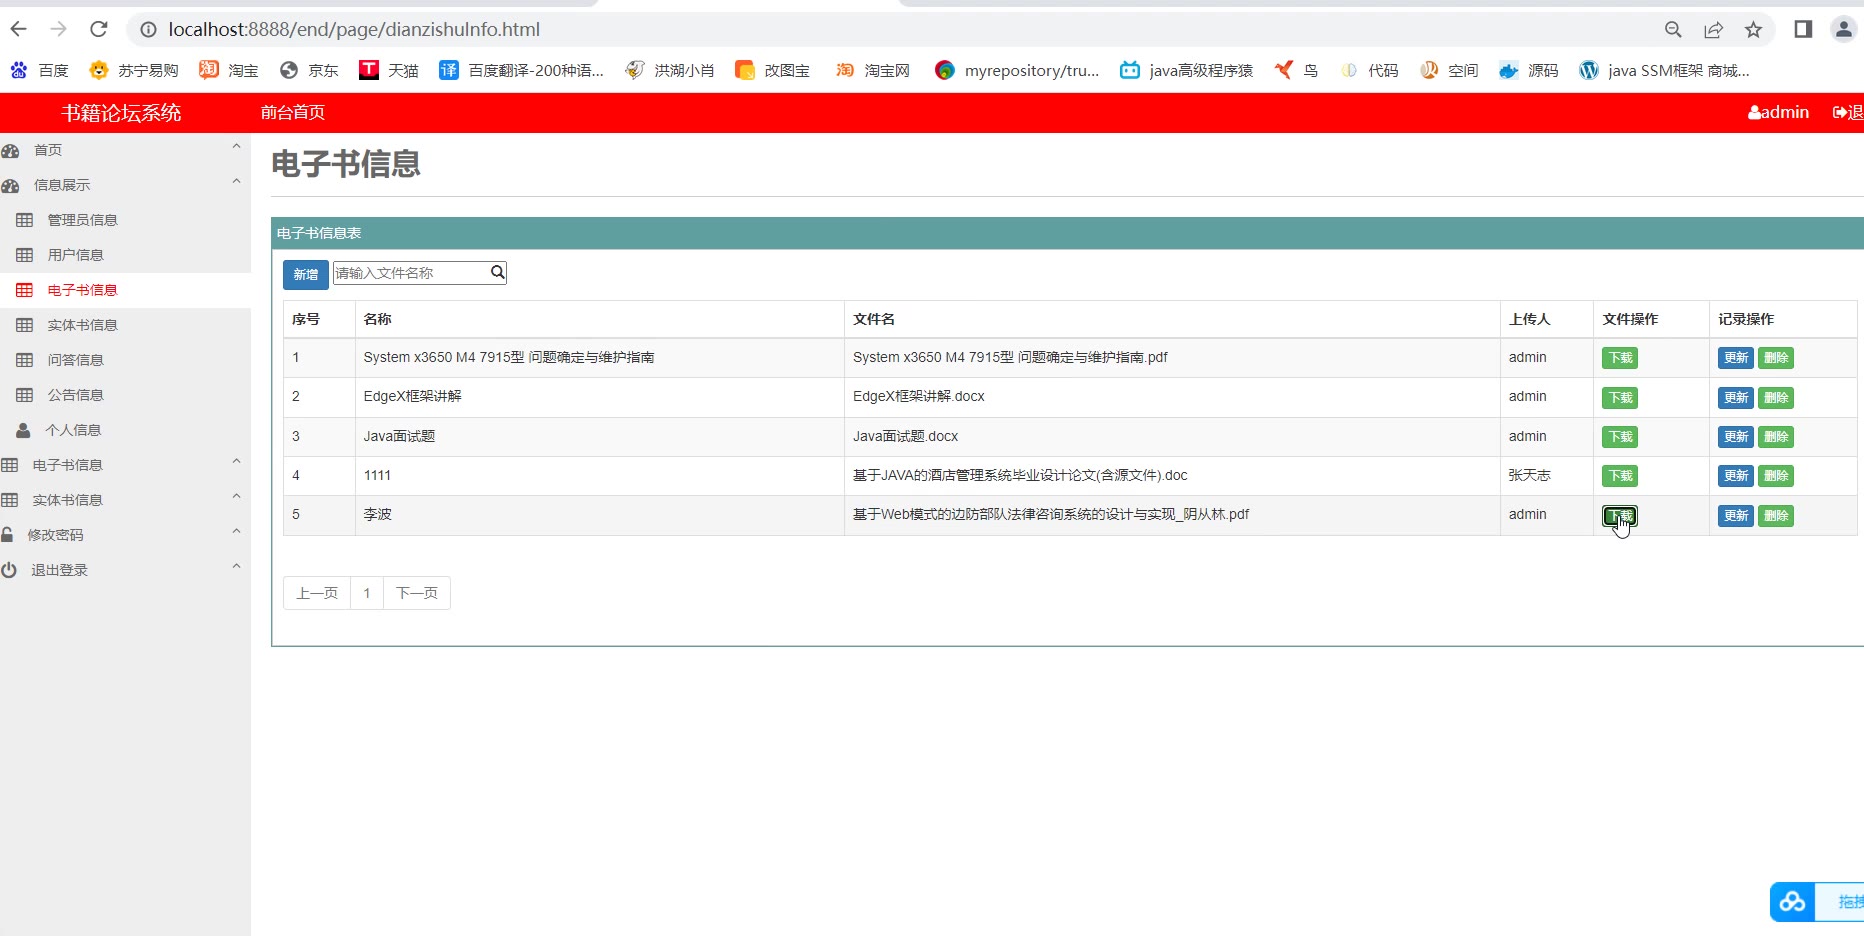Go to 前台首页 in the top bar

(x=293, y=112)
